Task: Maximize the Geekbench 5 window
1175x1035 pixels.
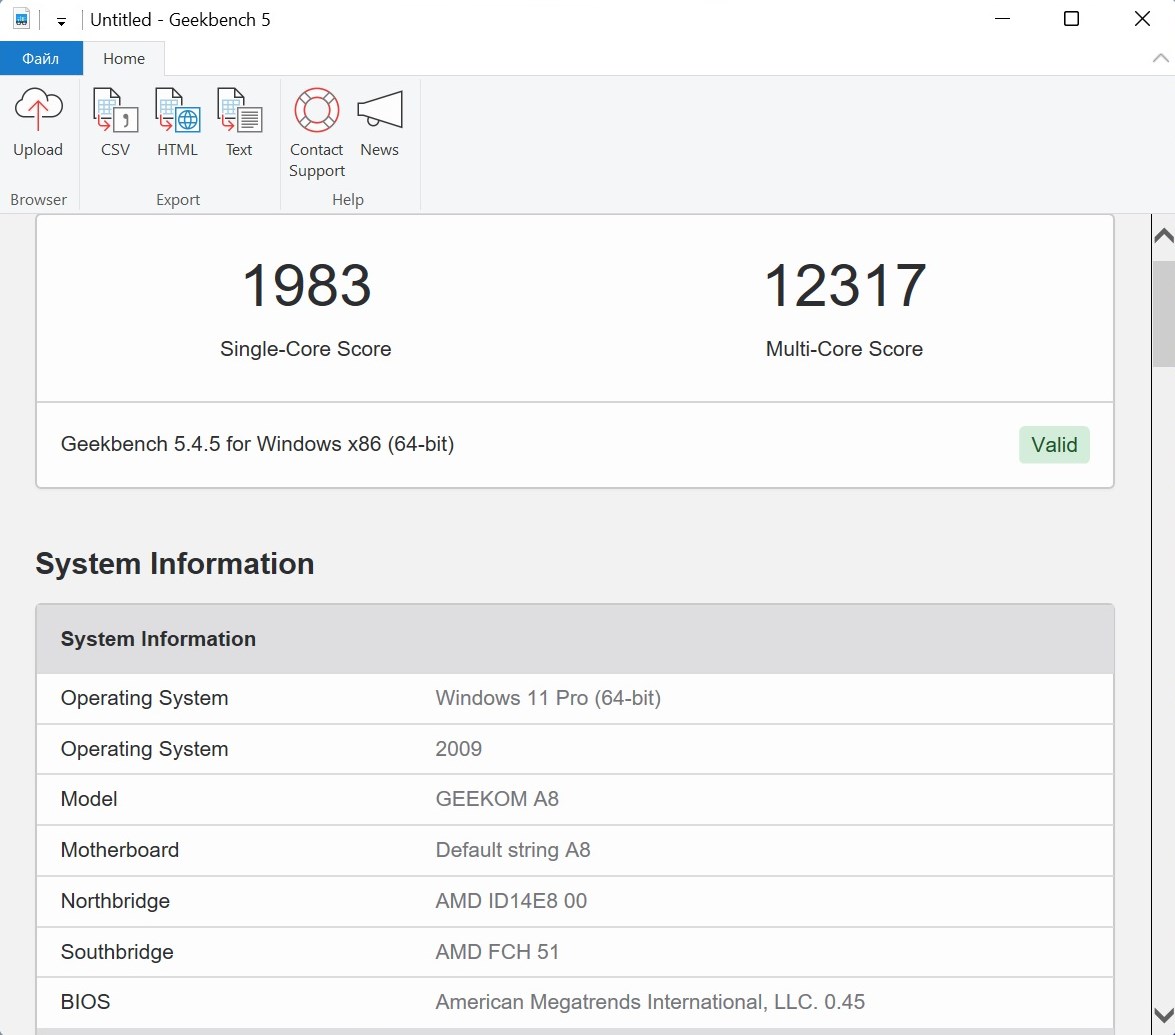Action: 1071,19
